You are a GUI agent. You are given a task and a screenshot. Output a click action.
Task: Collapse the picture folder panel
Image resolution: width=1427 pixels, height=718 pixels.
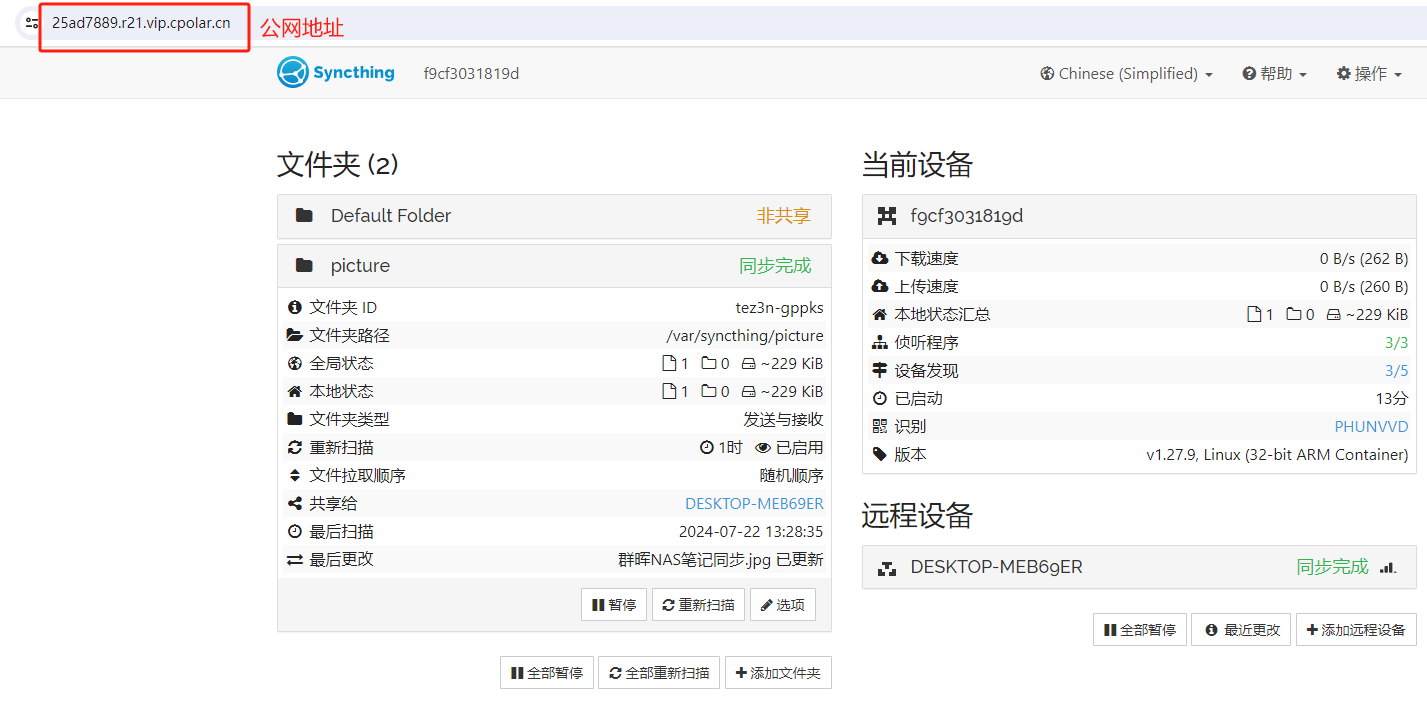tap(554, 266)
